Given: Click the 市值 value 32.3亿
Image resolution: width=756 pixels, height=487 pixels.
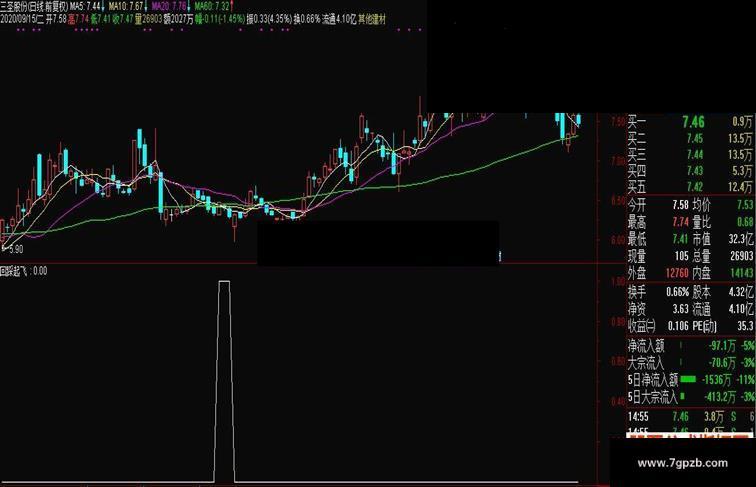Looking at the screenshot, I should 741,239.
